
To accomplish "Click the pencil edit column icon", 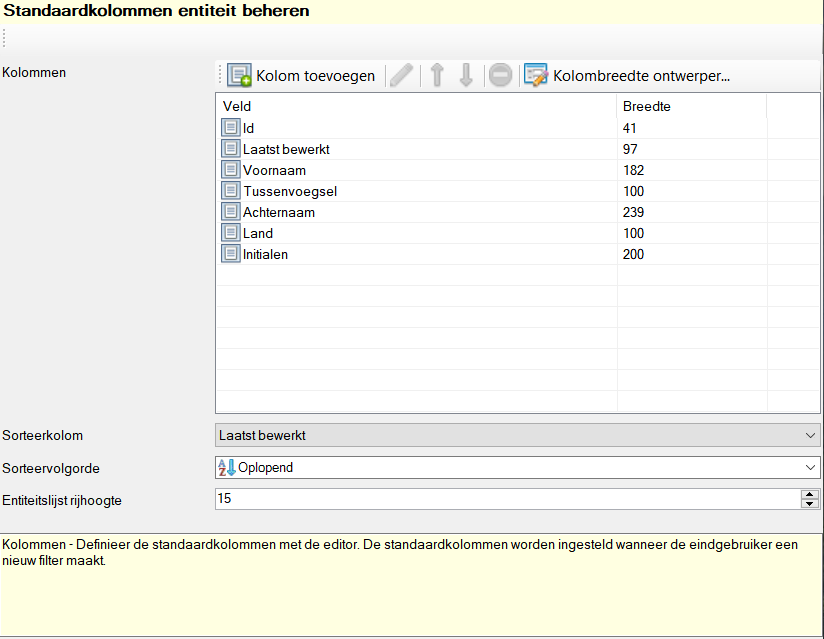I will pos(401,76).
